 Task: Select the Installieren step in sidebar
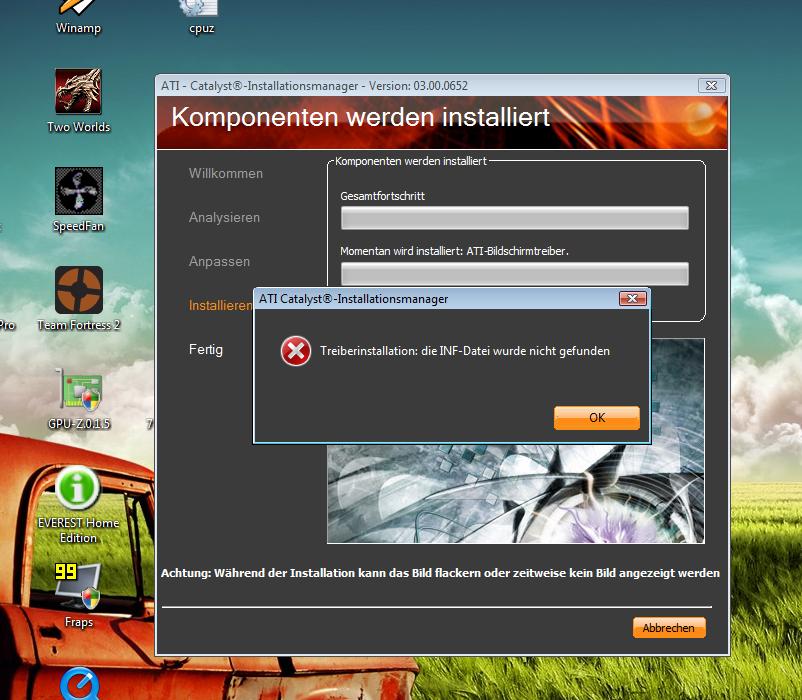pyautogui.click(x=220, y=305)
